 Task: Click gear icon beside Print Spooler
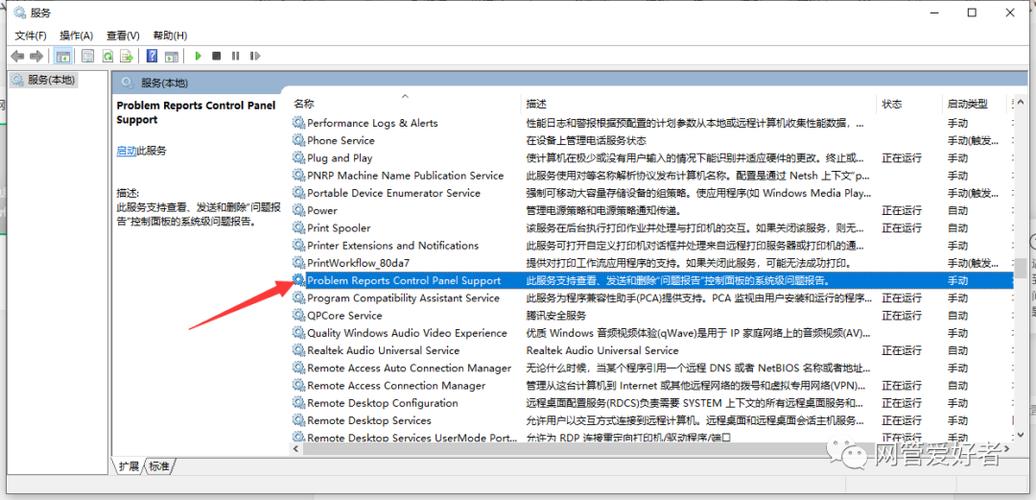click(x=299, y=228)
